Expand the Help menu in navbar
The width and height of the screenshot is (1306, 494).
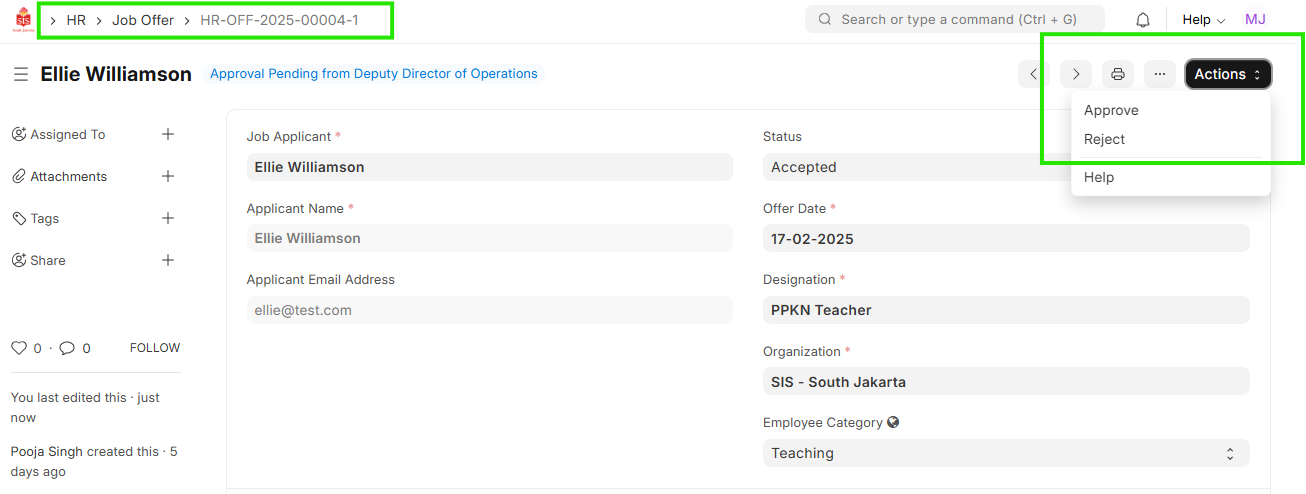pos(1203,20)
